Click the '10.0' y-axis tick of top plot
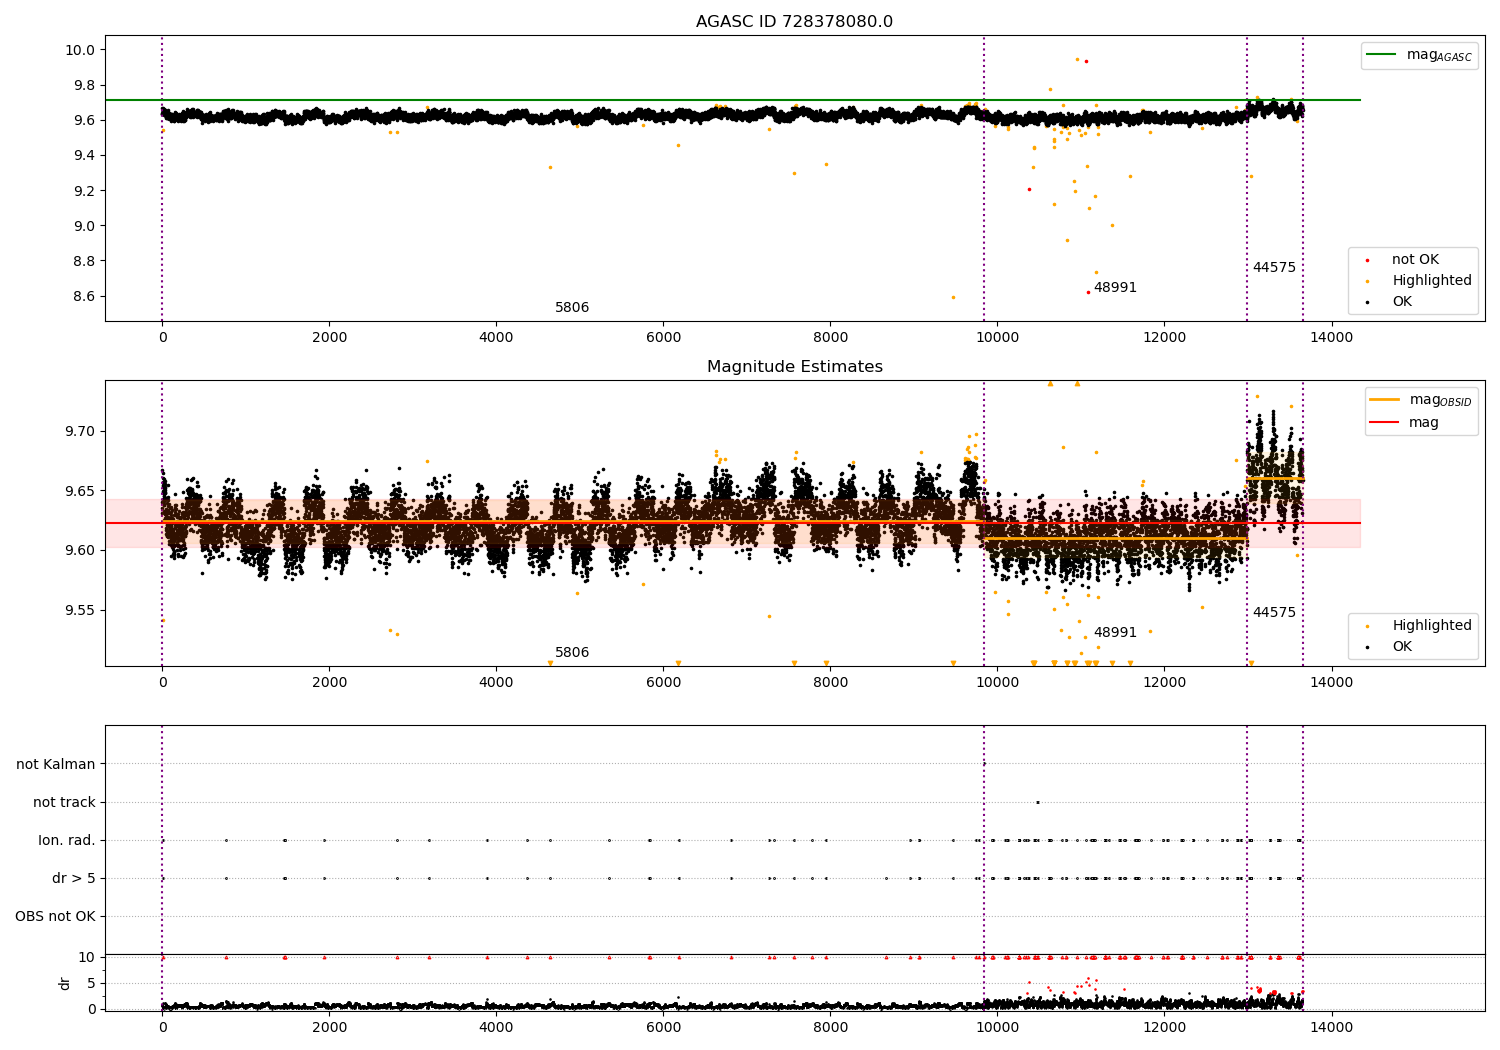1500x1050 pixels. [81, 50]
